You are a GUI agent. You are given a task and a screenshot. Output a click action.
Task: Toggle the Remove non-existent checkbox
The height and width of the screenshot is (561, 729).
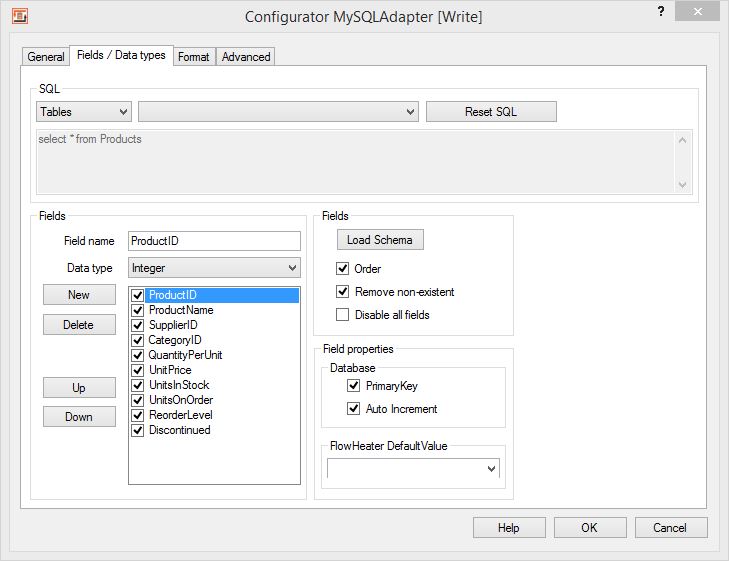[x=343, y=291]
